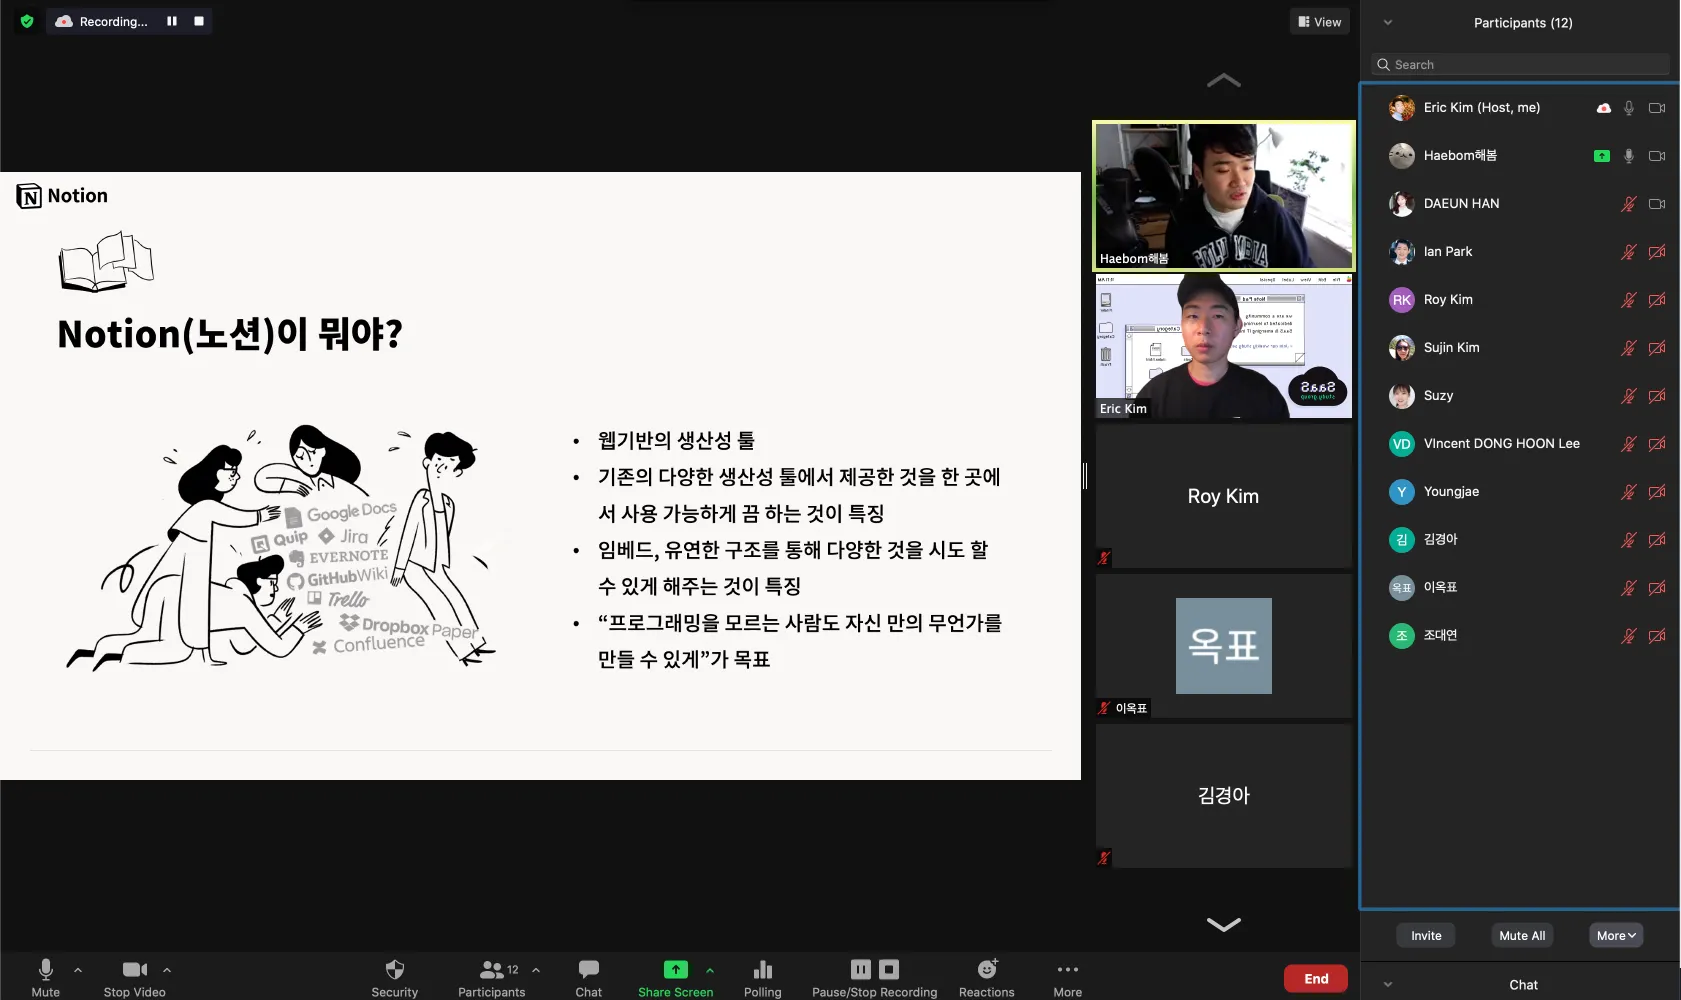Open participants options arrow in the toolbar

point(536,970)
